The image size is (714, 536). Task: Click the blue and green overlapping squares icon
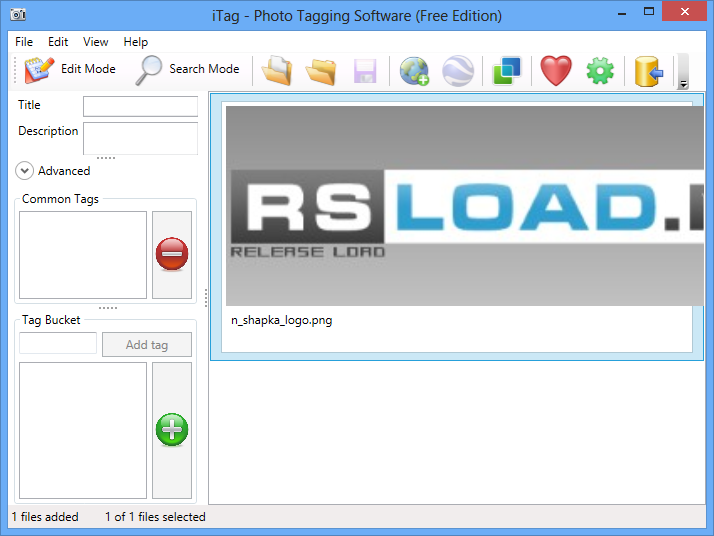[x=507, y=71]
